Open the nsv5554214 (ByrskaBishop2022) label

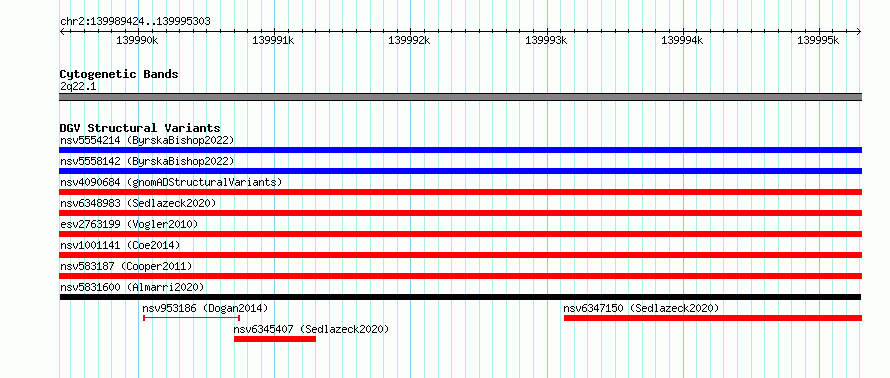(147, 140)
